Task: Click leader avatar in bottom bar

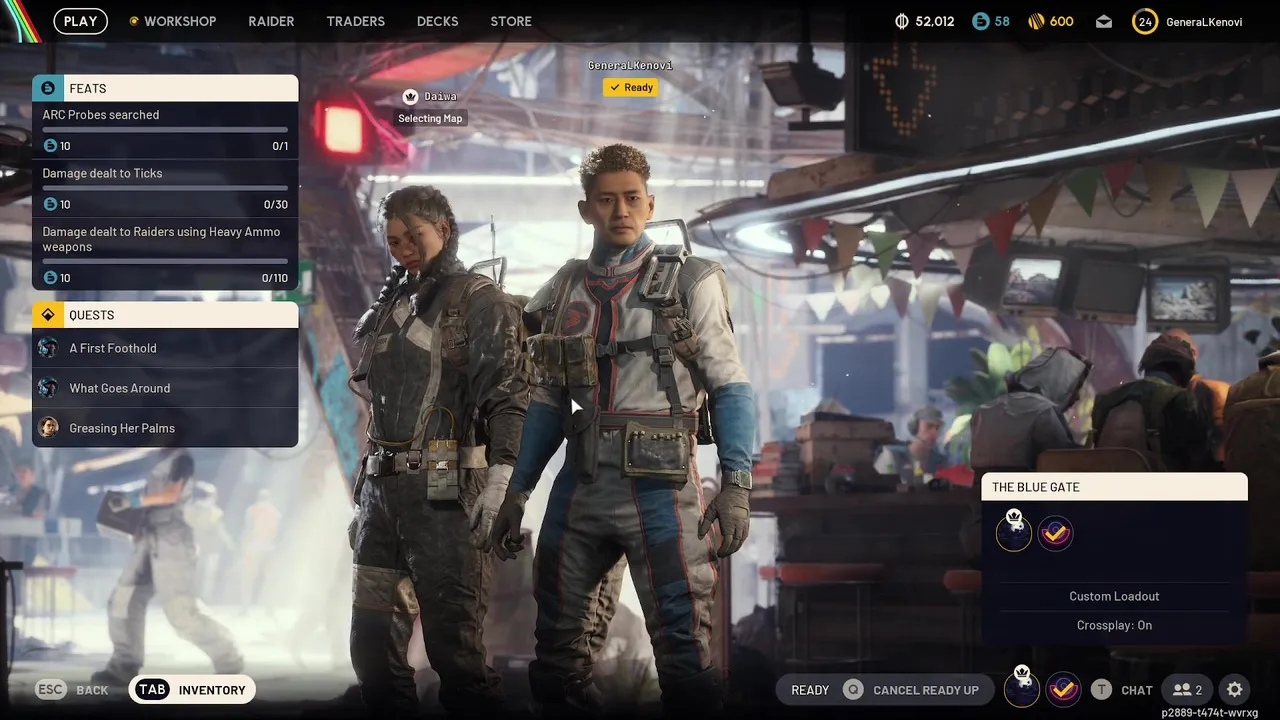Action: pyautogui.click(x=1022, y=687)
